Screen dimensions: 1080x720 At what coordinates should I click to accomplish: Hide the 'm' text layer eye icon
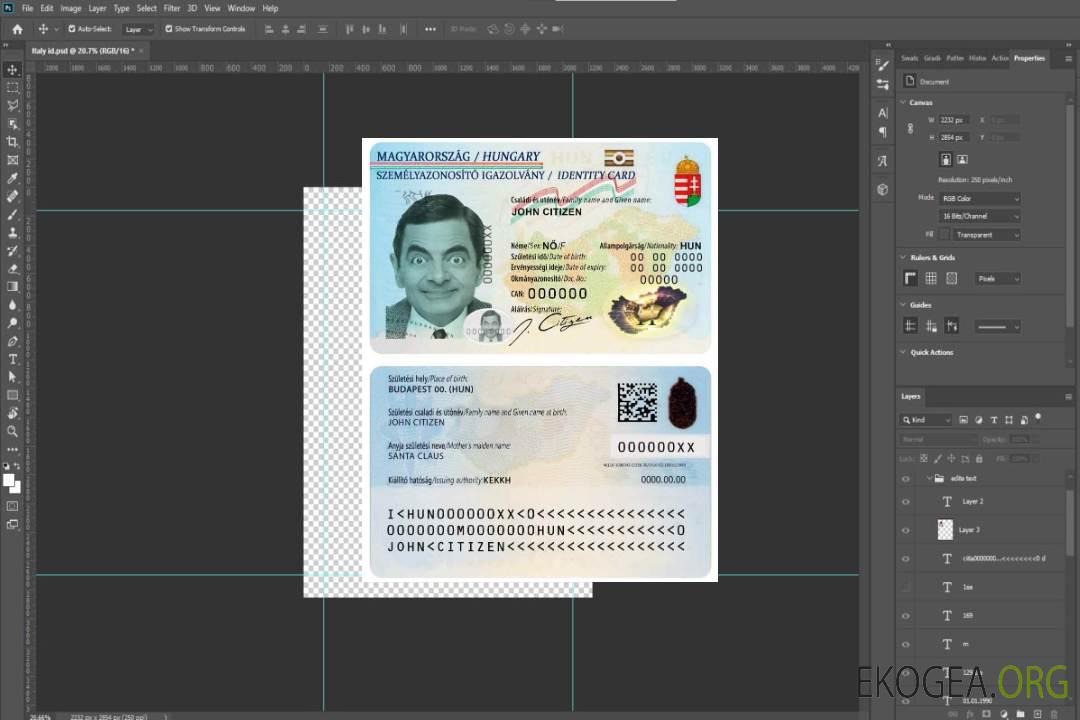pos(906,645)
